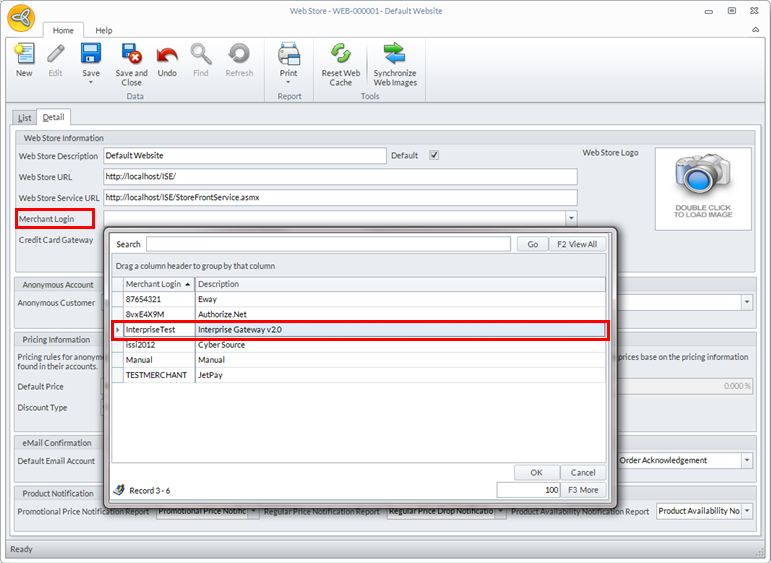Switch to the Help ribbon tab
The height and width of the screenshot is (563, 771).
click(x=104, y=31)
